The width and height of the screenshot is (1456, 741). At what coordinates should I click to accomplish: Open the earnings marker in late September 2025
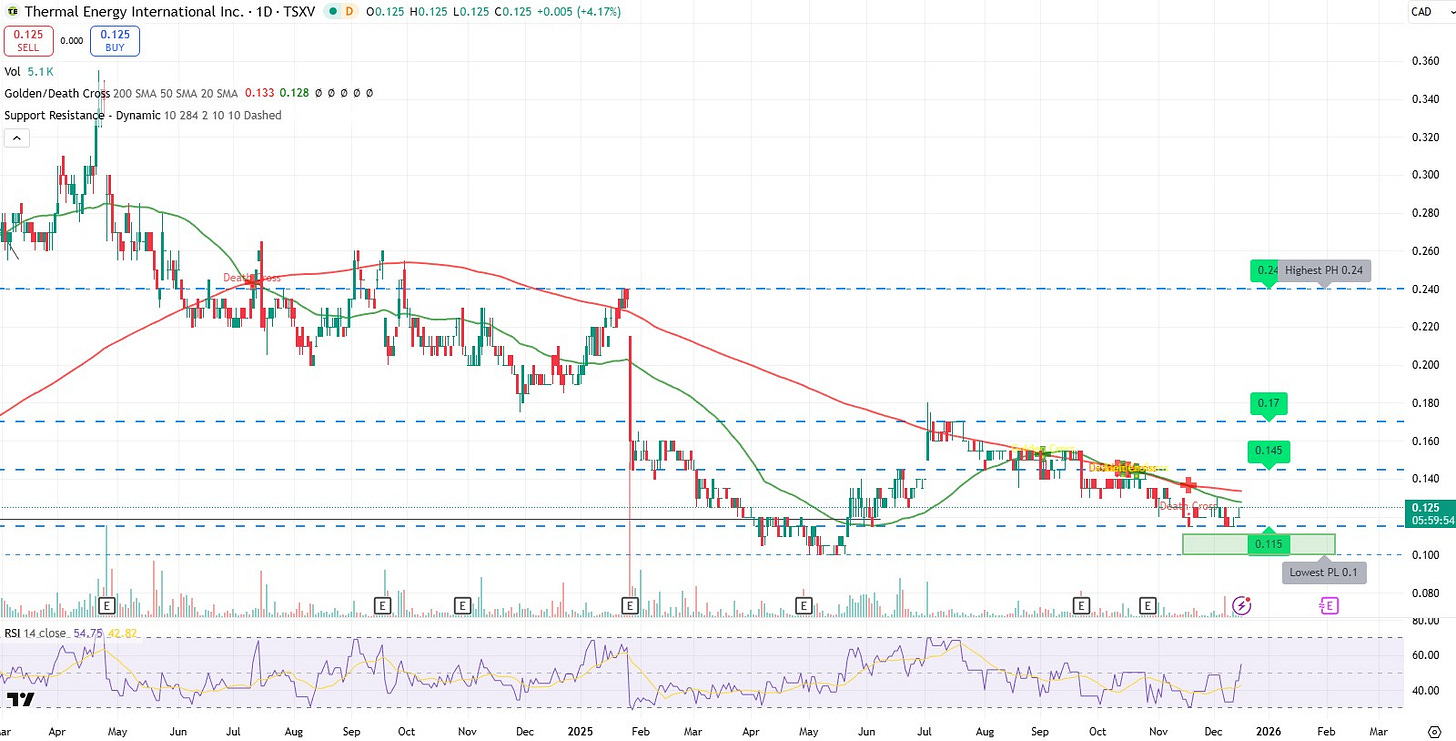(1081, 605)
